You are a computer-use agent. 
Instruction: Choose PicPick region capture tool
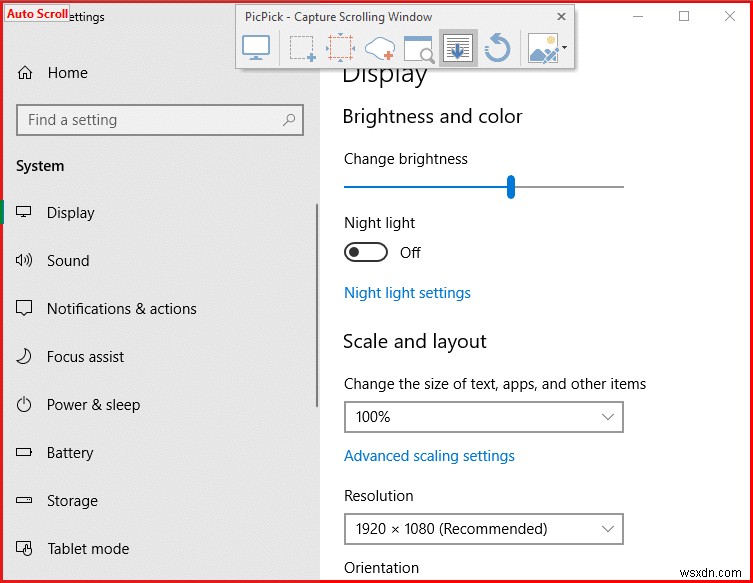303,48
